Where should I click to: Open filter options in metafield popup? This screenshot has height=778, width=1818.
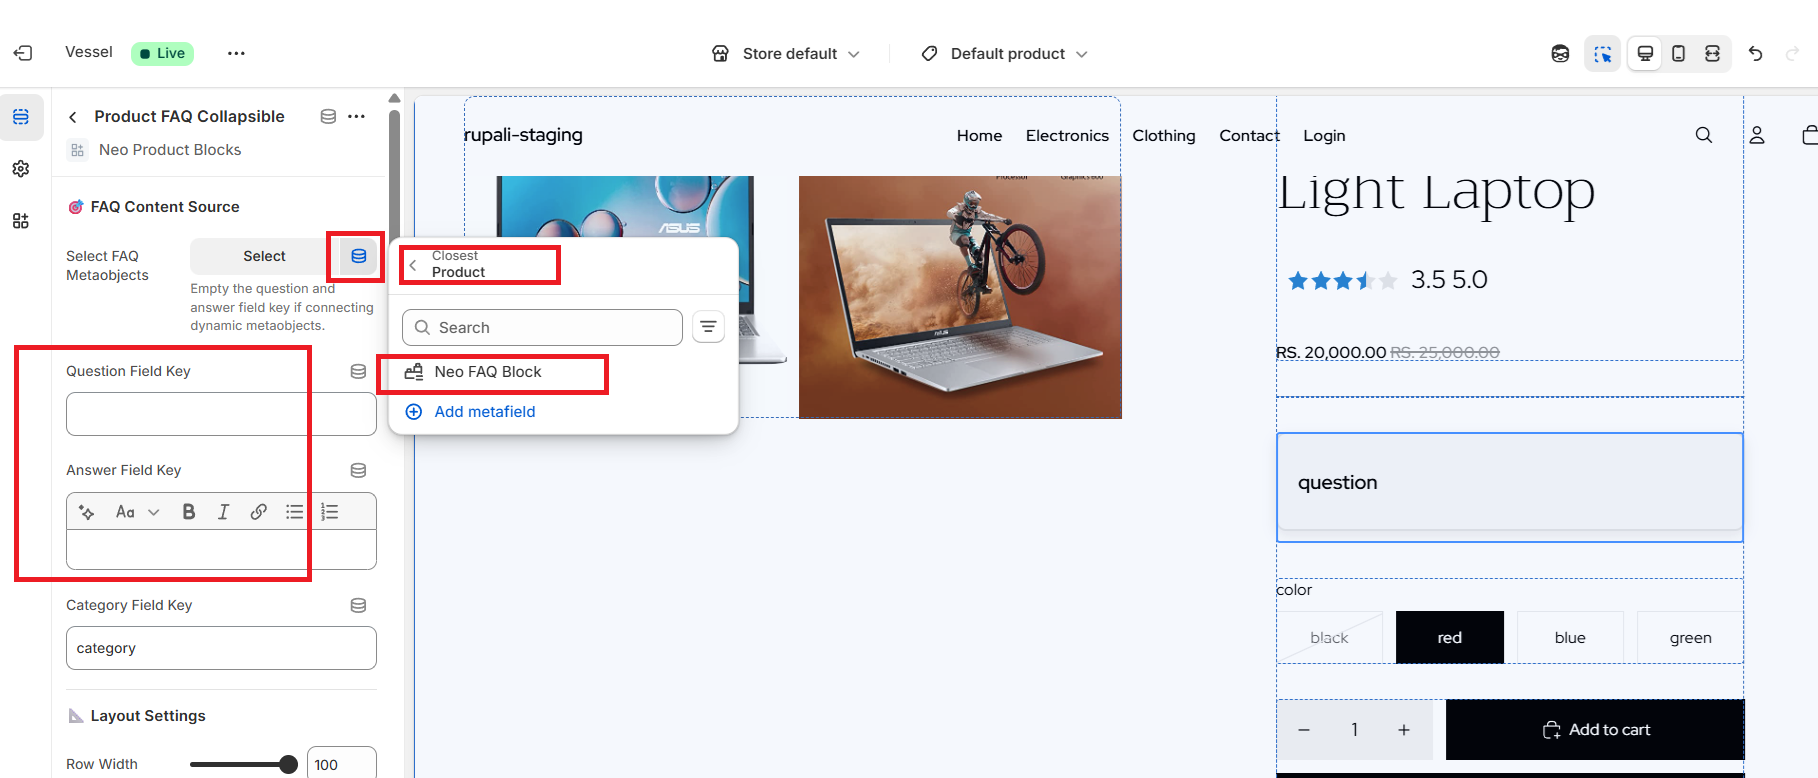click(x=708, y=327)
